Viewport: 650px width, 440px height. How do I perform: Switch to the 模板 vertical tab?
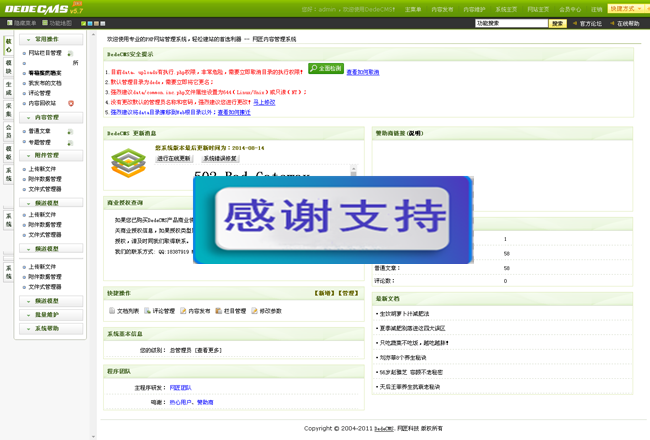click(x=9, y=153)
